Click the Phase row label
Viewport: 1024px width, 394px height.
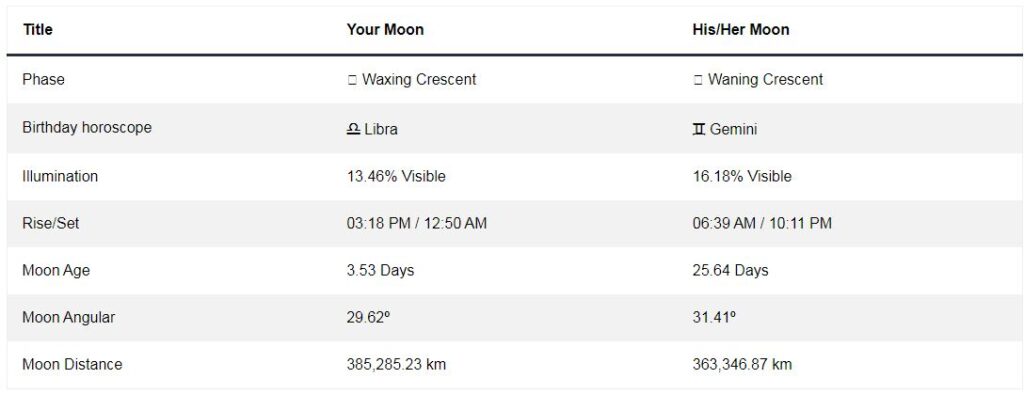pos(43,80)
